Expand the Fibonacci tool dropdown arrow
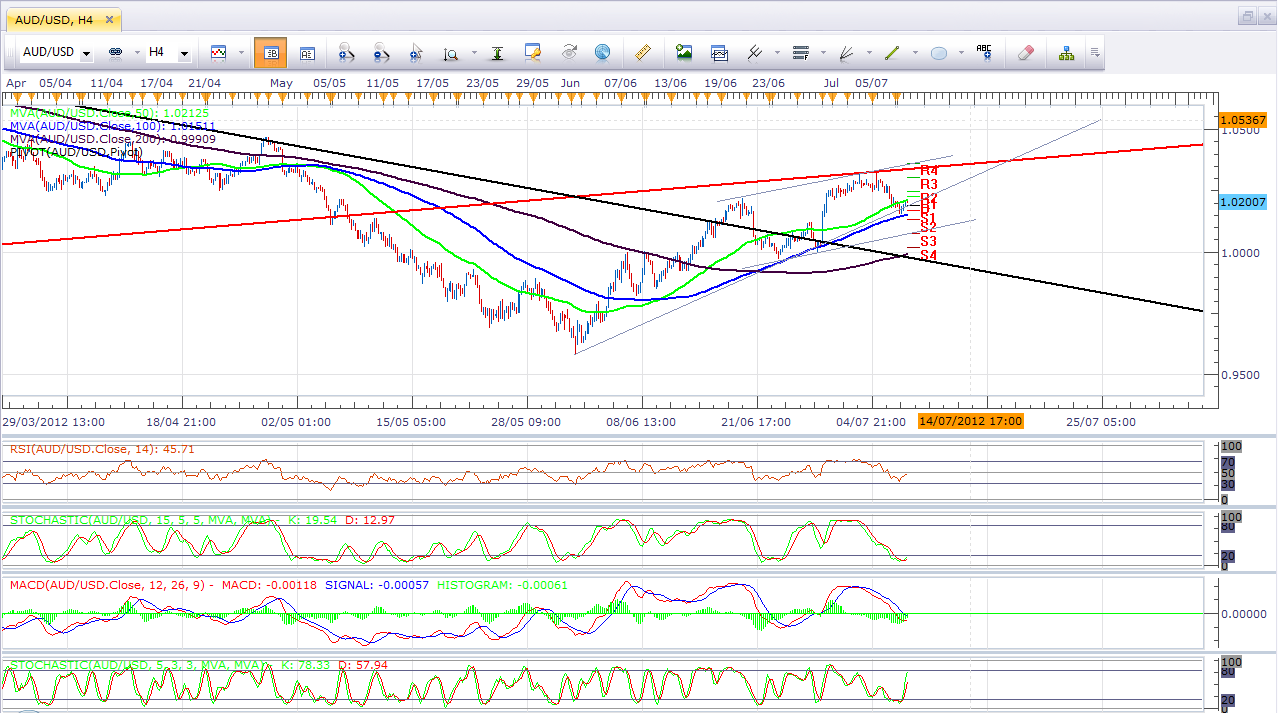This screenshot has width=1278, height=713. (821, 53)
